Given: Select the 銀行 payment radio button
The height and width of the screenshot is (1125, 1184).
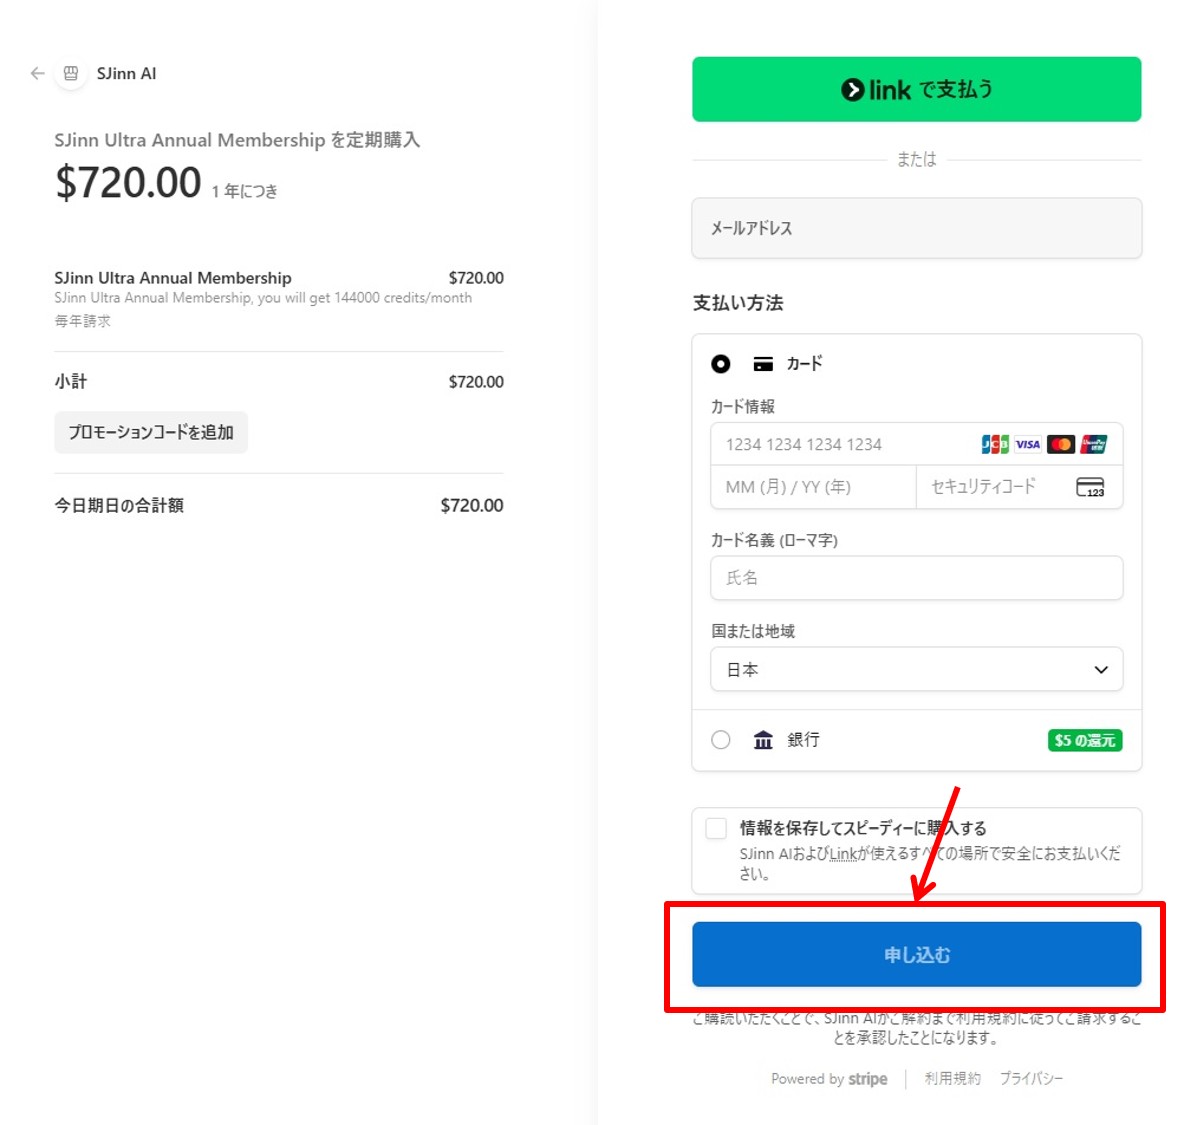Looking at the screenshot, I should point(721,740).
